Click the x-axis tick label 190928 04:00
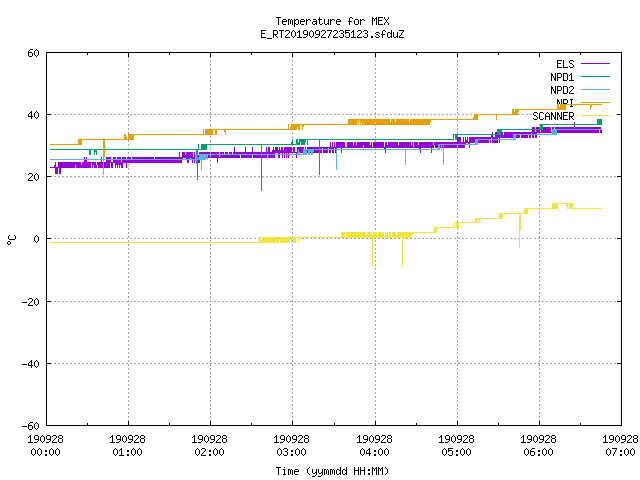The image size is (640, 480). point(374,446)
